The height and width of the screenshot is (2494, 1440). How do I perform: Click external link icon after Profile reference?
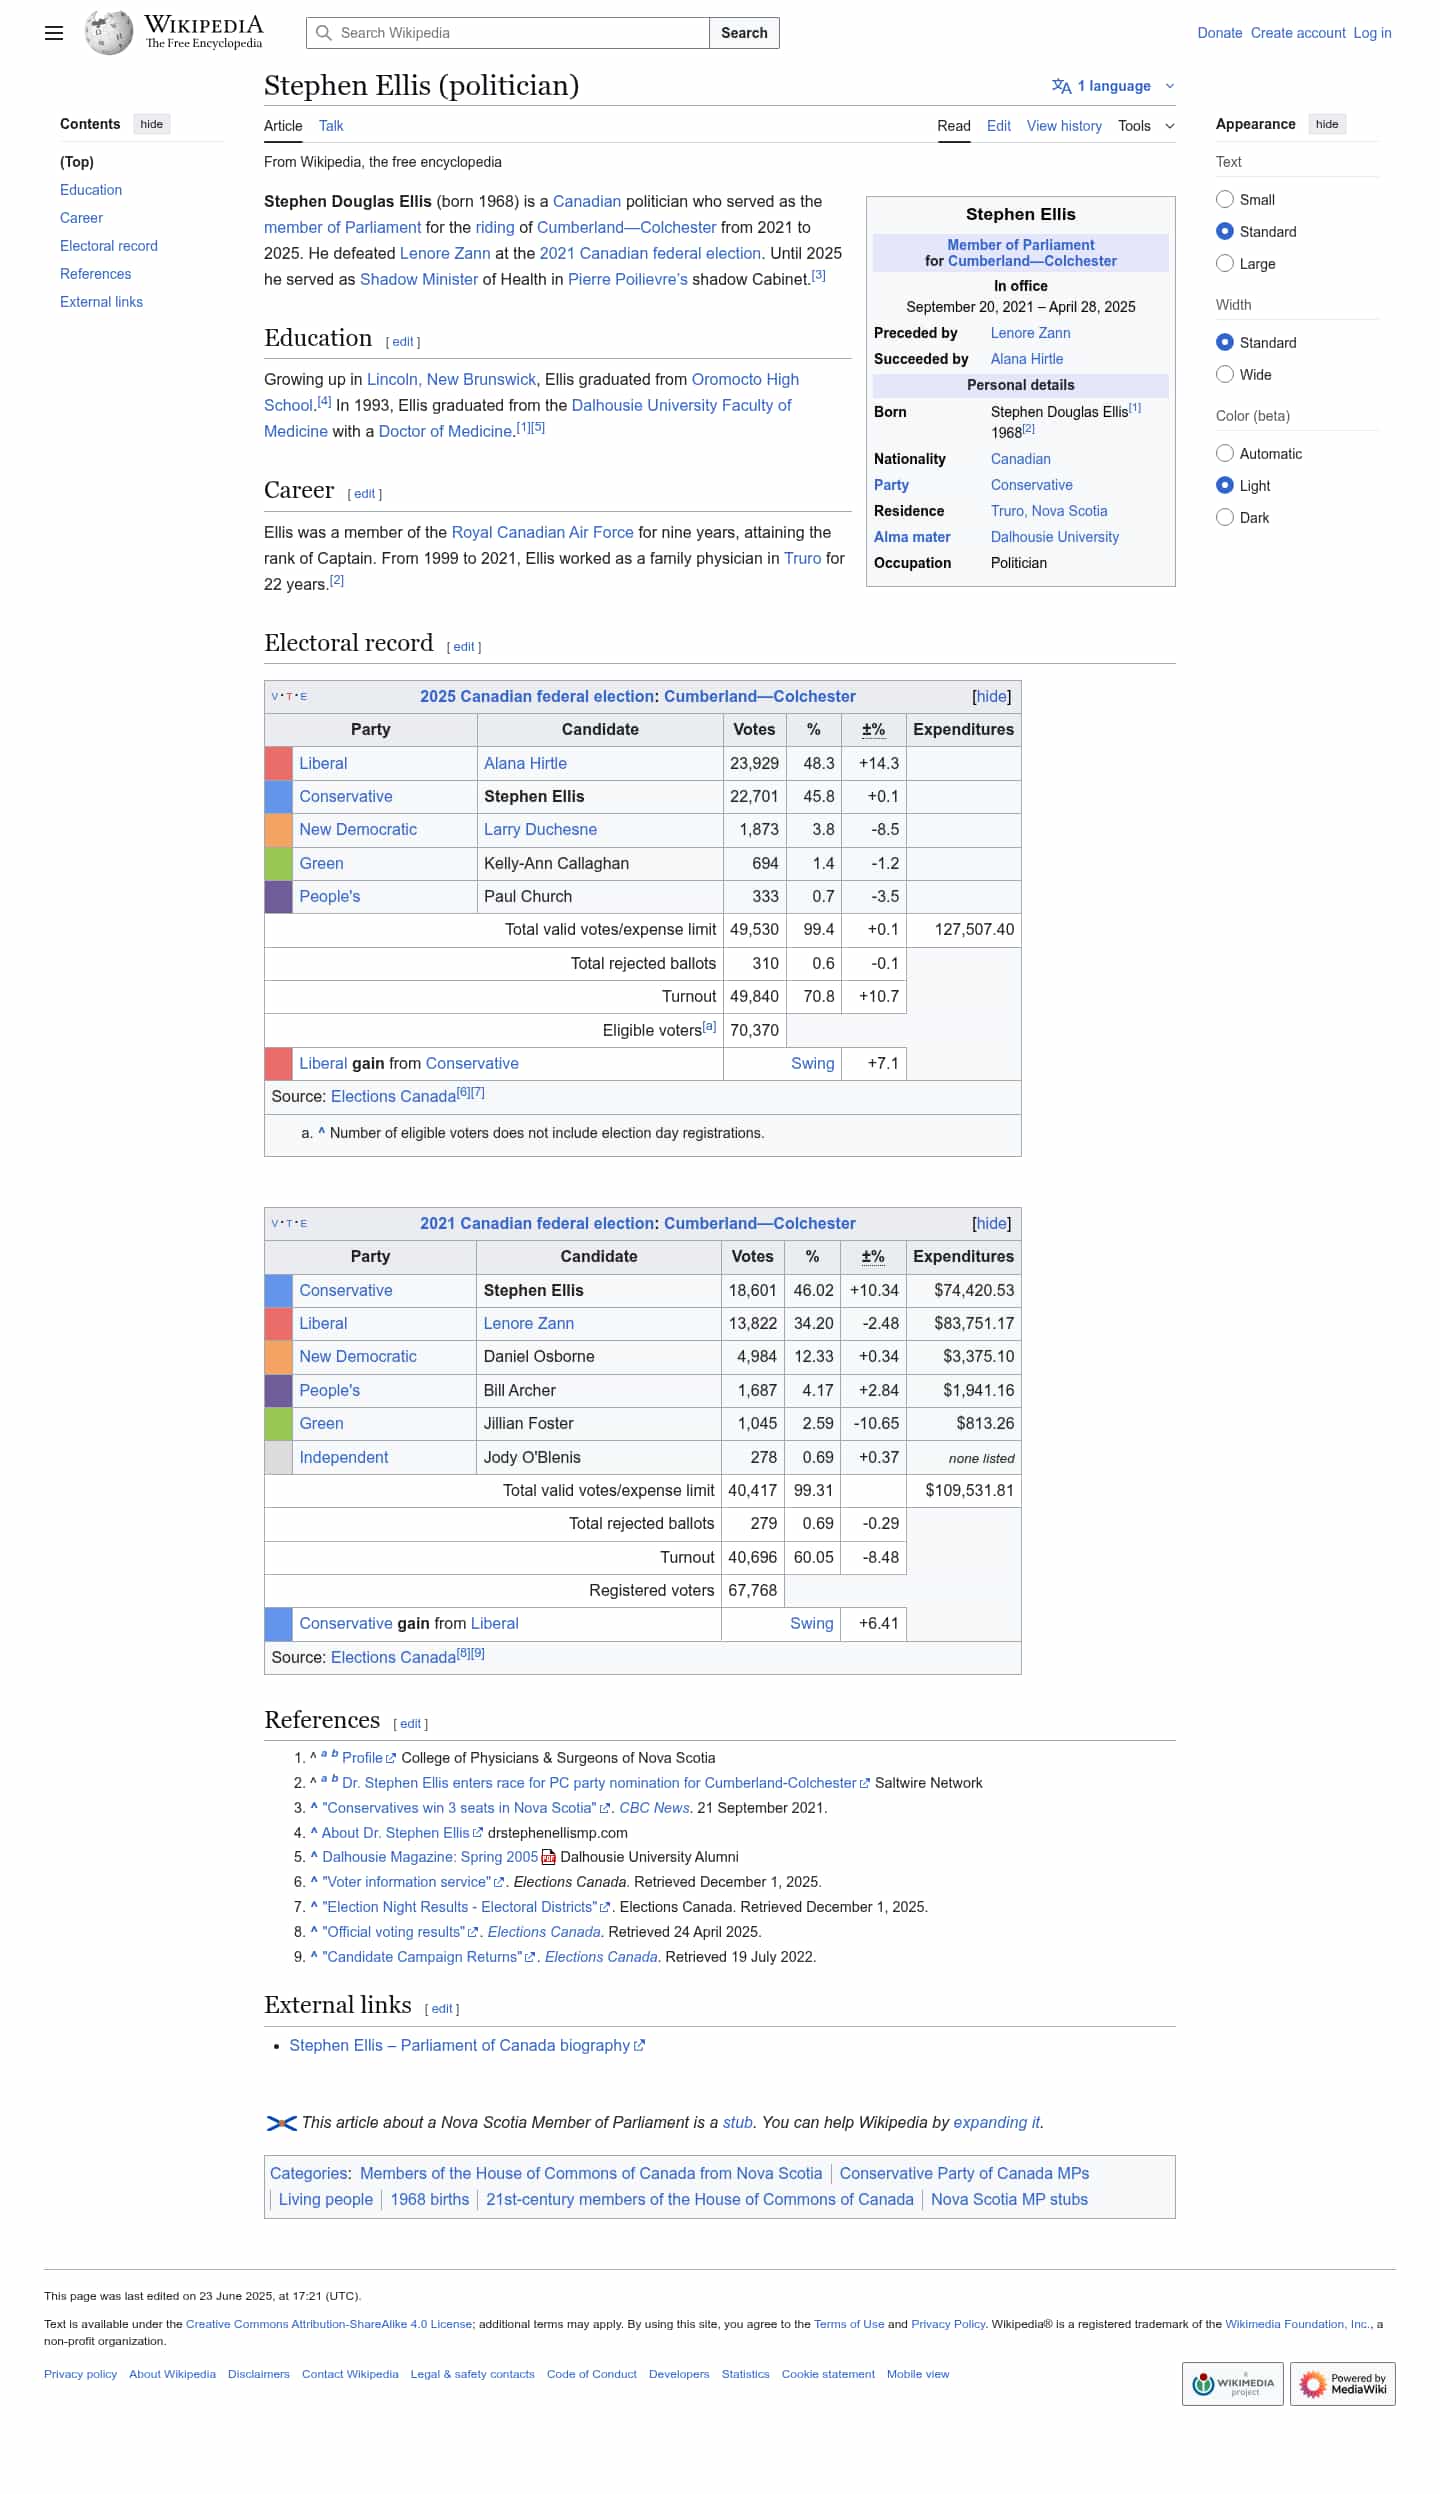coord(391,1758)
